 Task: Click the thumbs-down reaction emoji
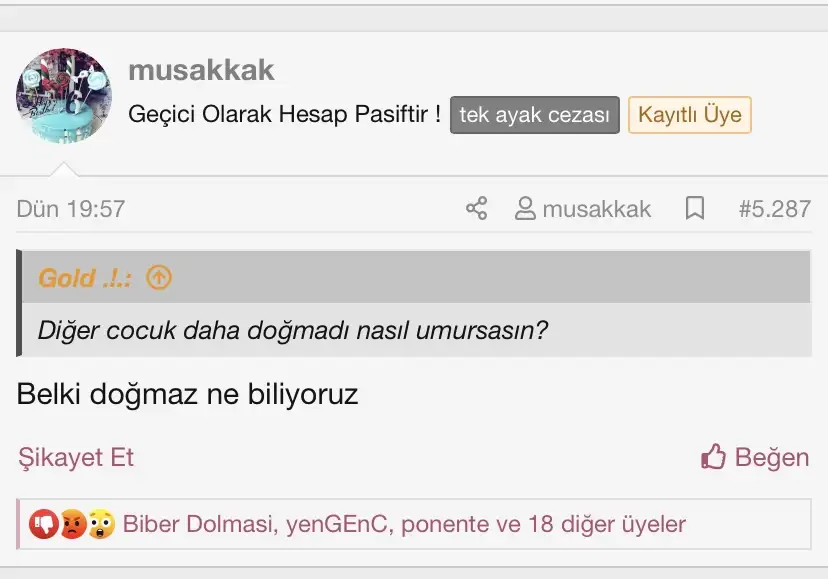[x=43, y=524]
